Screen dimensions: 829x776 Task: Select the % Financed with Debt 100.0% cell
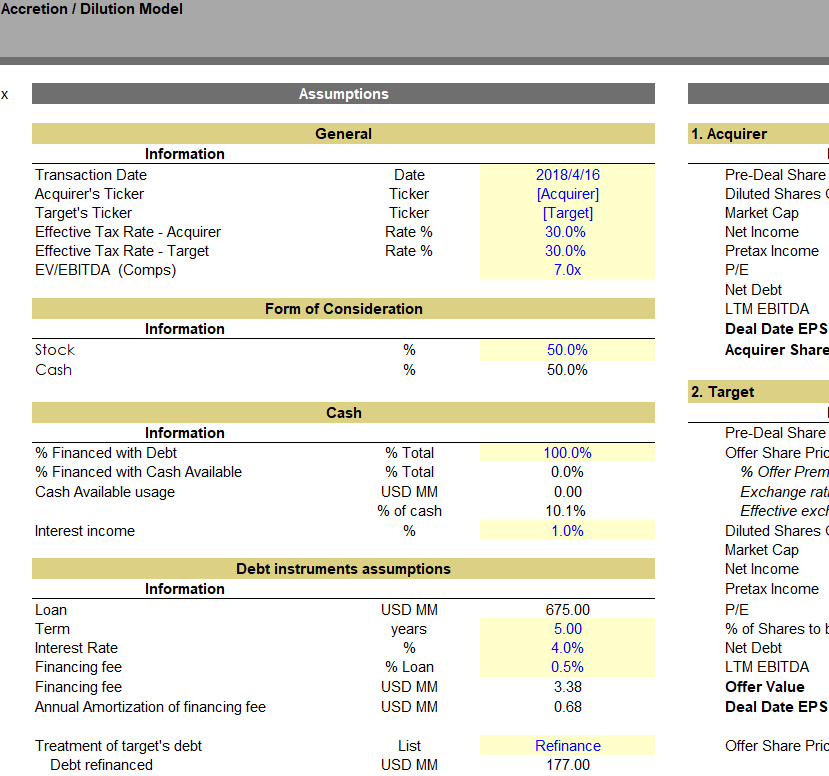(x=567, y=453)
